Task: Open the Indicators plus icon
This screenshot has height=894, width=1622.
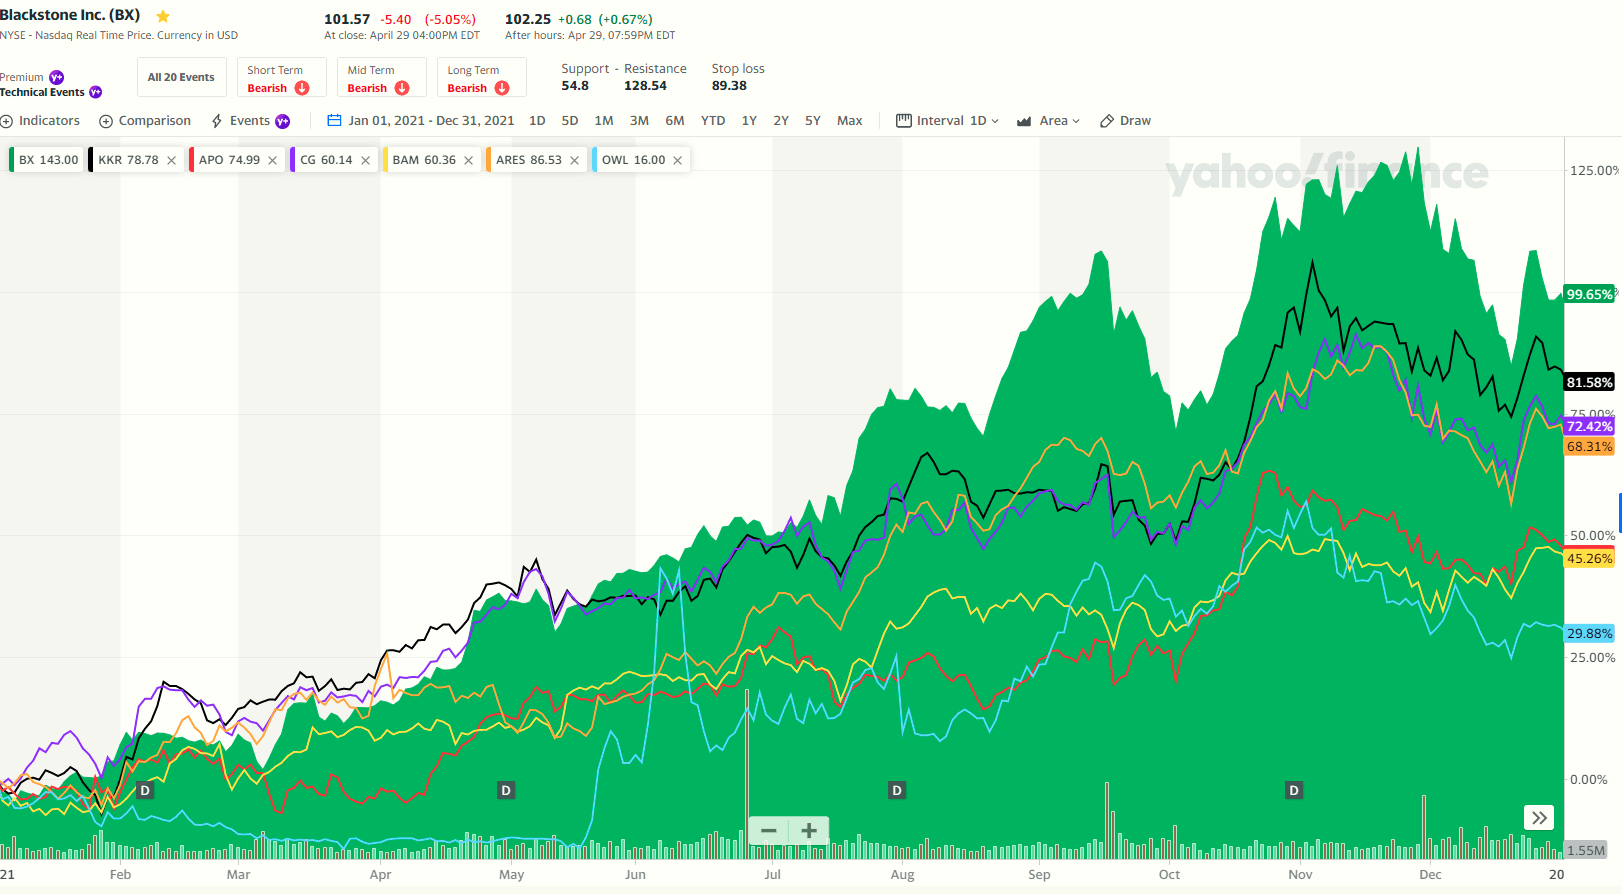Action: [7, 121]
